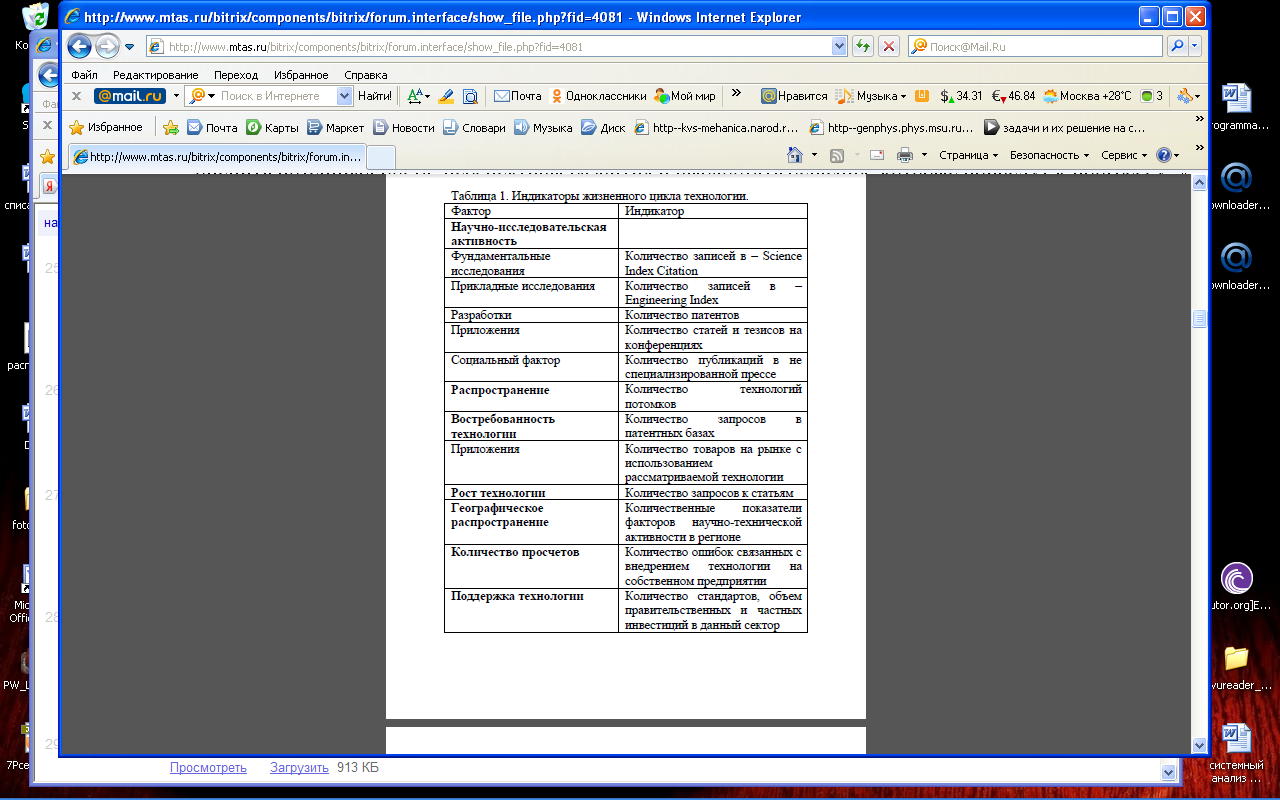Go back with the browser Back arrow
The height and width of the screenshot is (800, 1280).
click(x=80, y=46)
